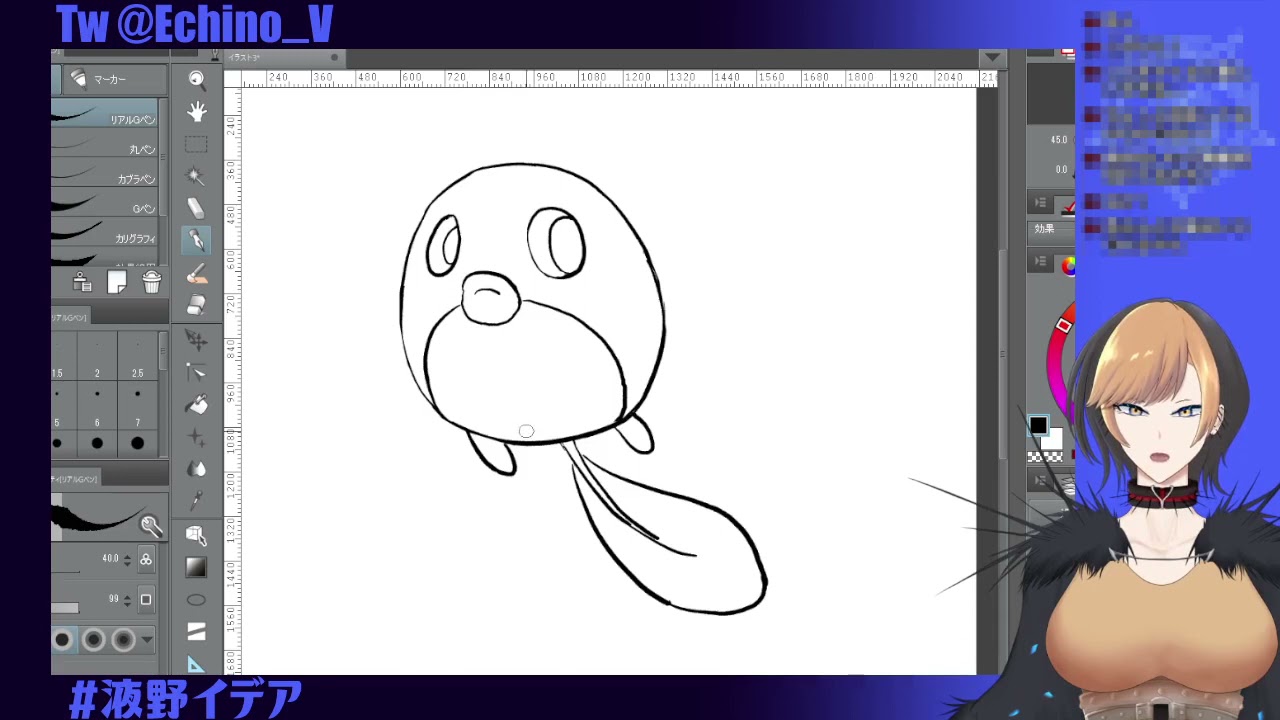This screenshot has width=1280, height=720.
Task: Select the Pen tool in toolbar
Action: (x=196, y=240)
